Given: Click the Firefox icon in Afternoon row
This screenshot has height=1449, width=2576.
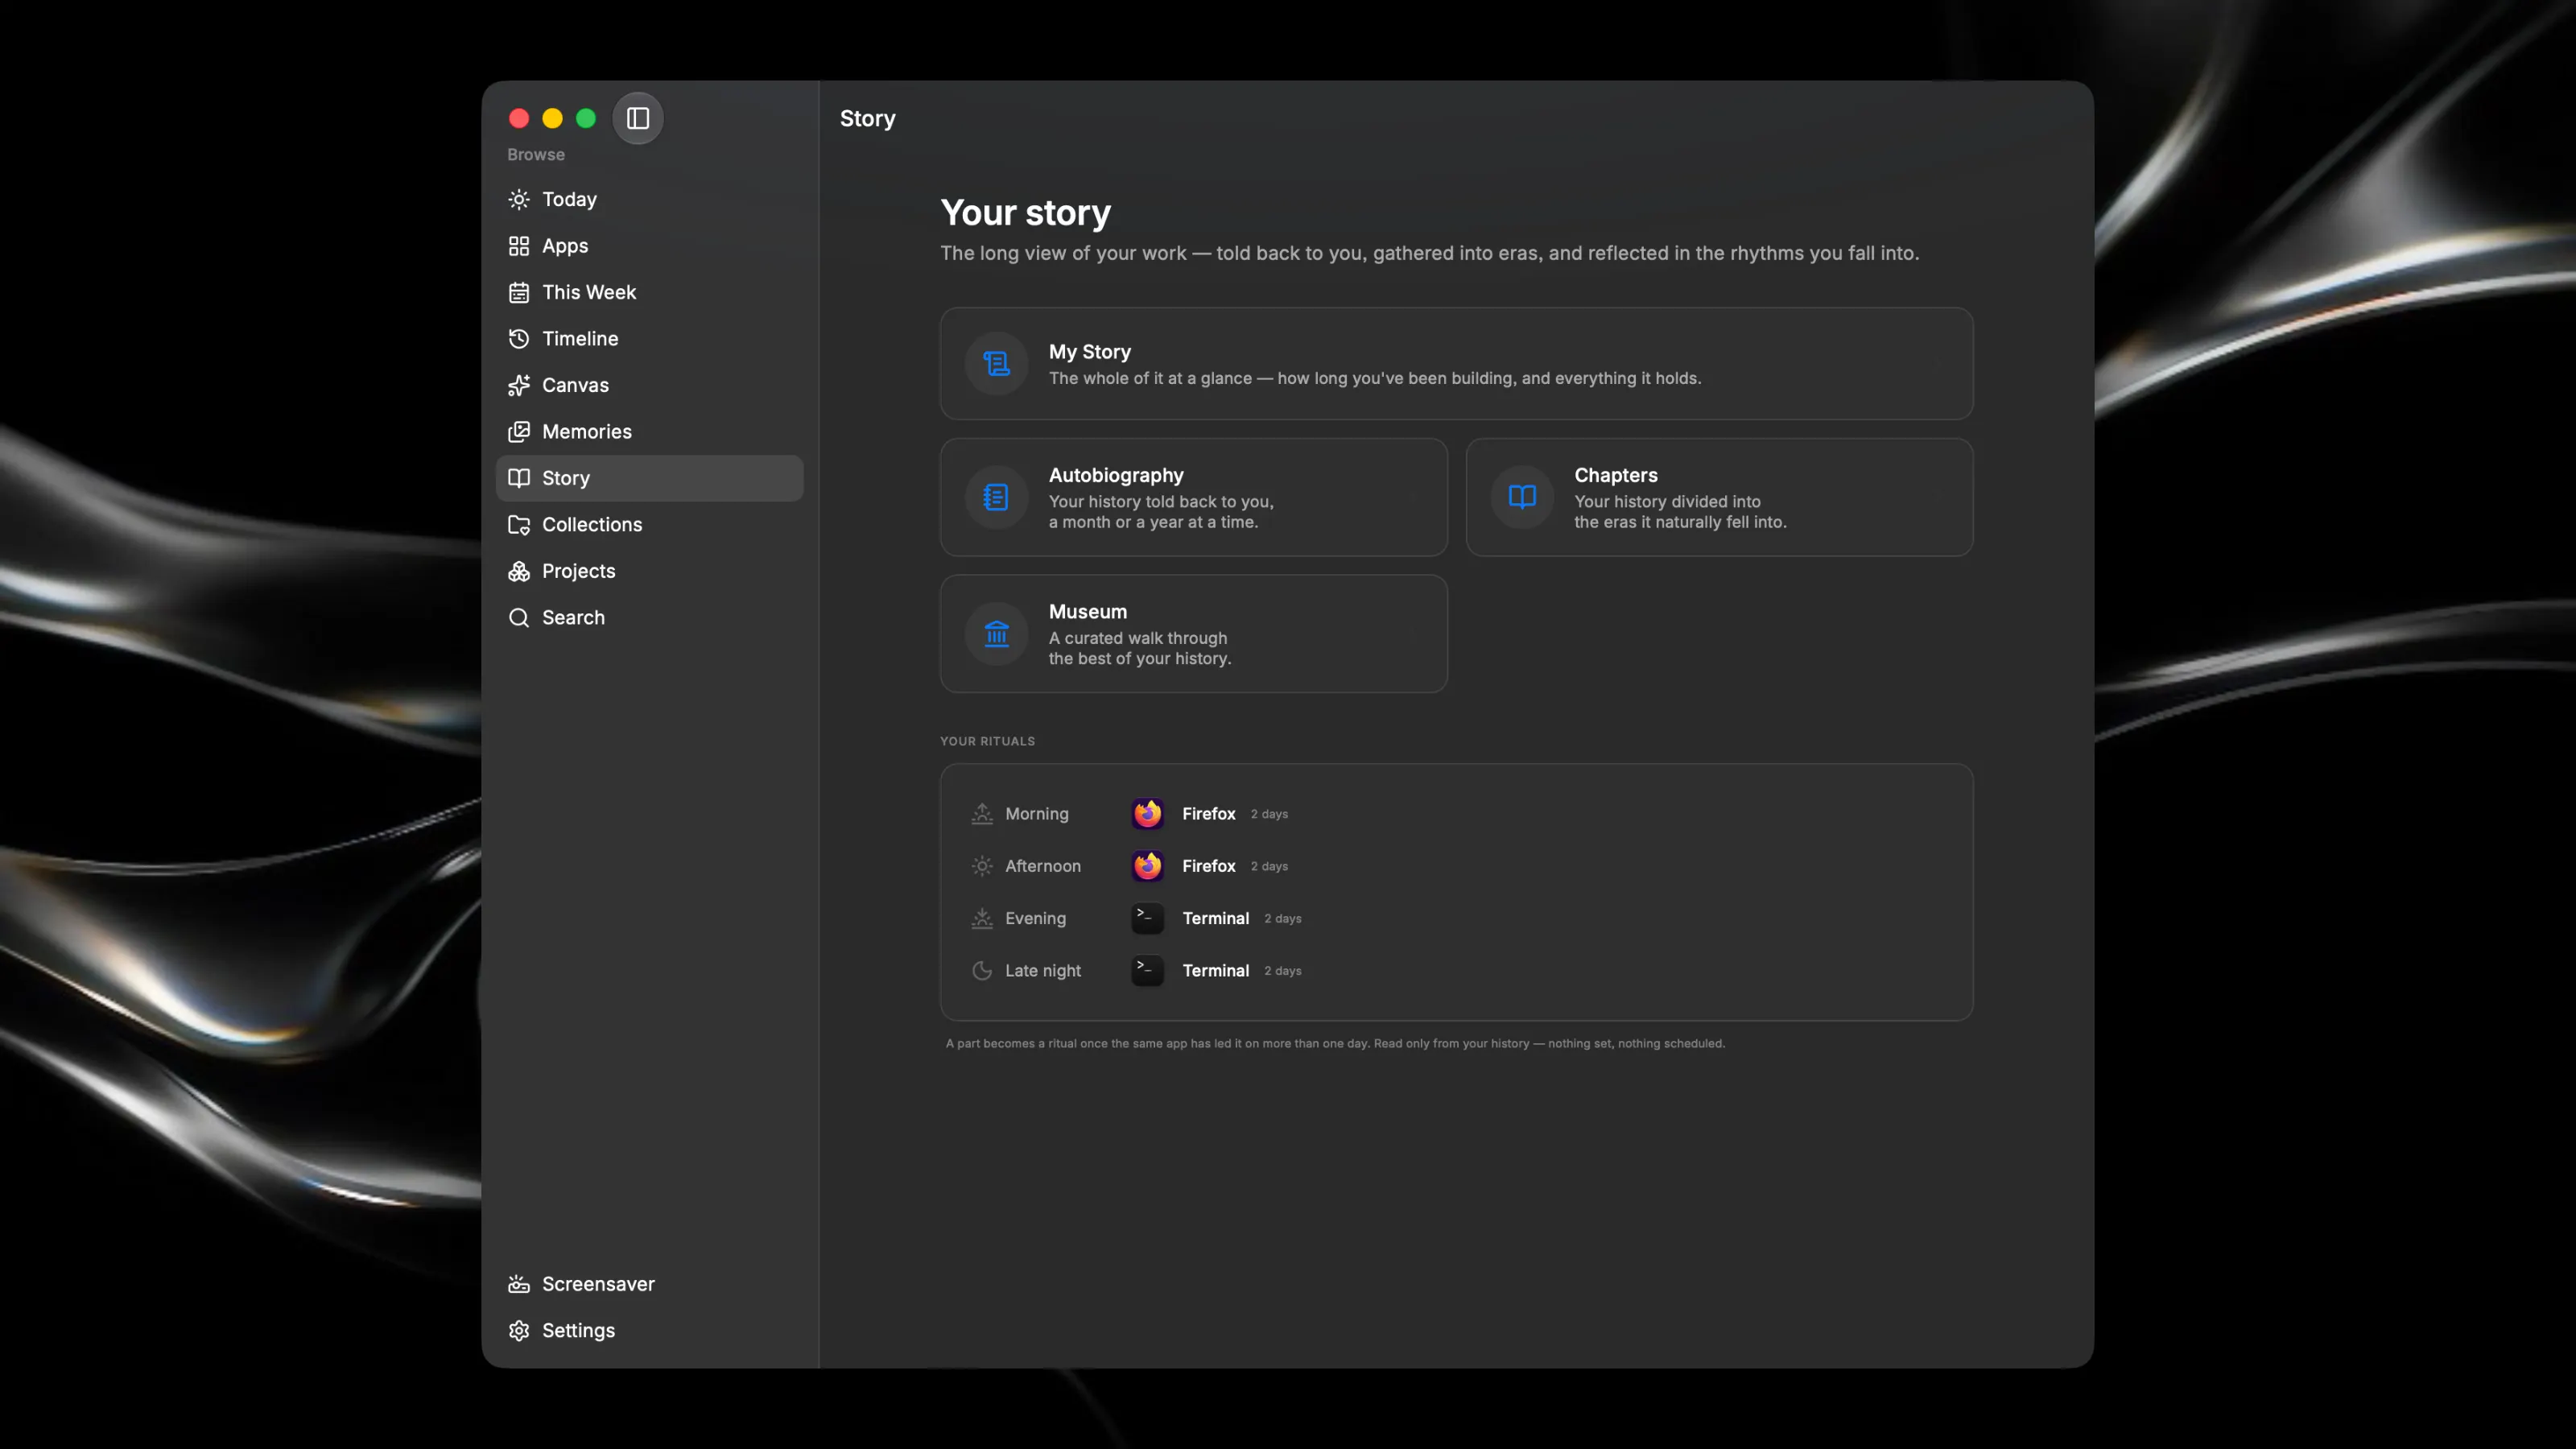Looking at the screenshot, I should [1147, 866].
